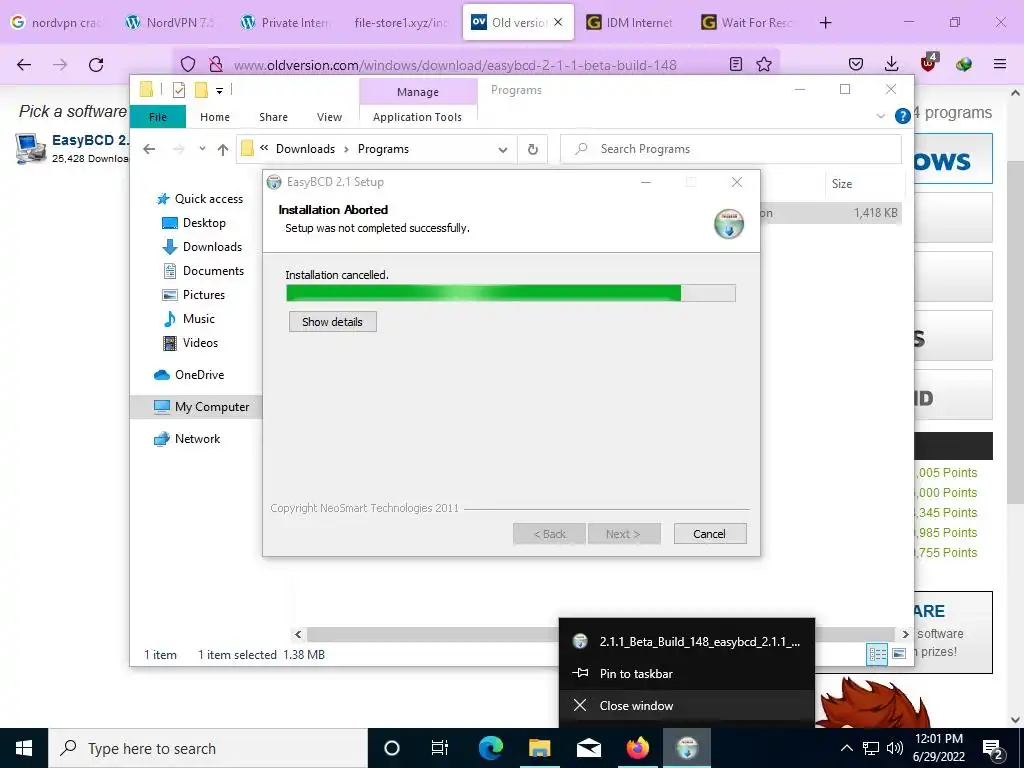Open Documents in navigation pane
This screenshot has width=1024, height=768.
click(203, 270)
